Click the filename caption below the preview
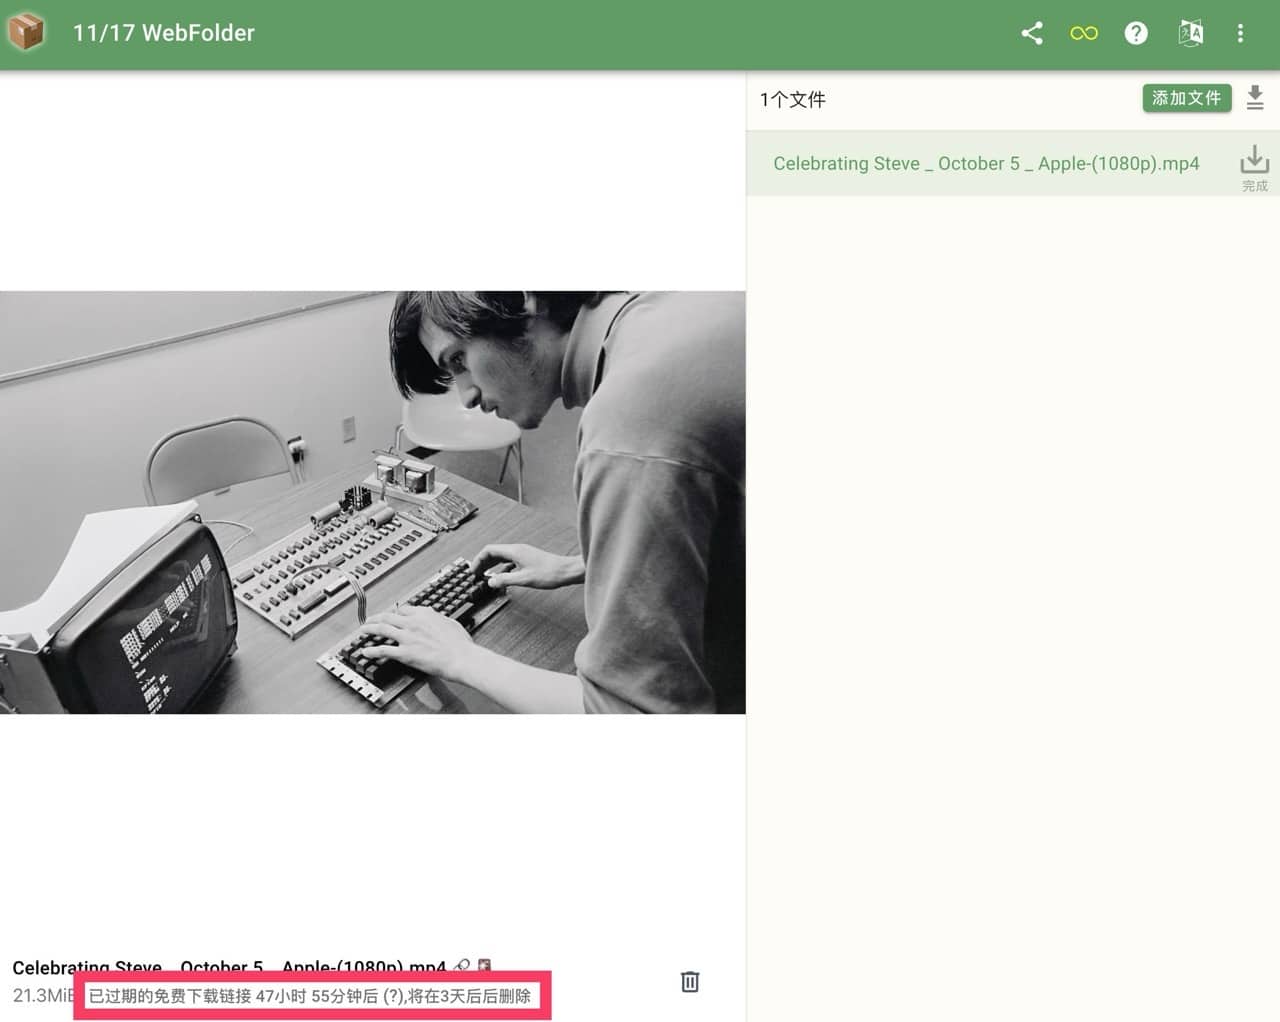The width and height of the screenshot is (1280, 1022). pyautogui.click(x=228, y=967)
